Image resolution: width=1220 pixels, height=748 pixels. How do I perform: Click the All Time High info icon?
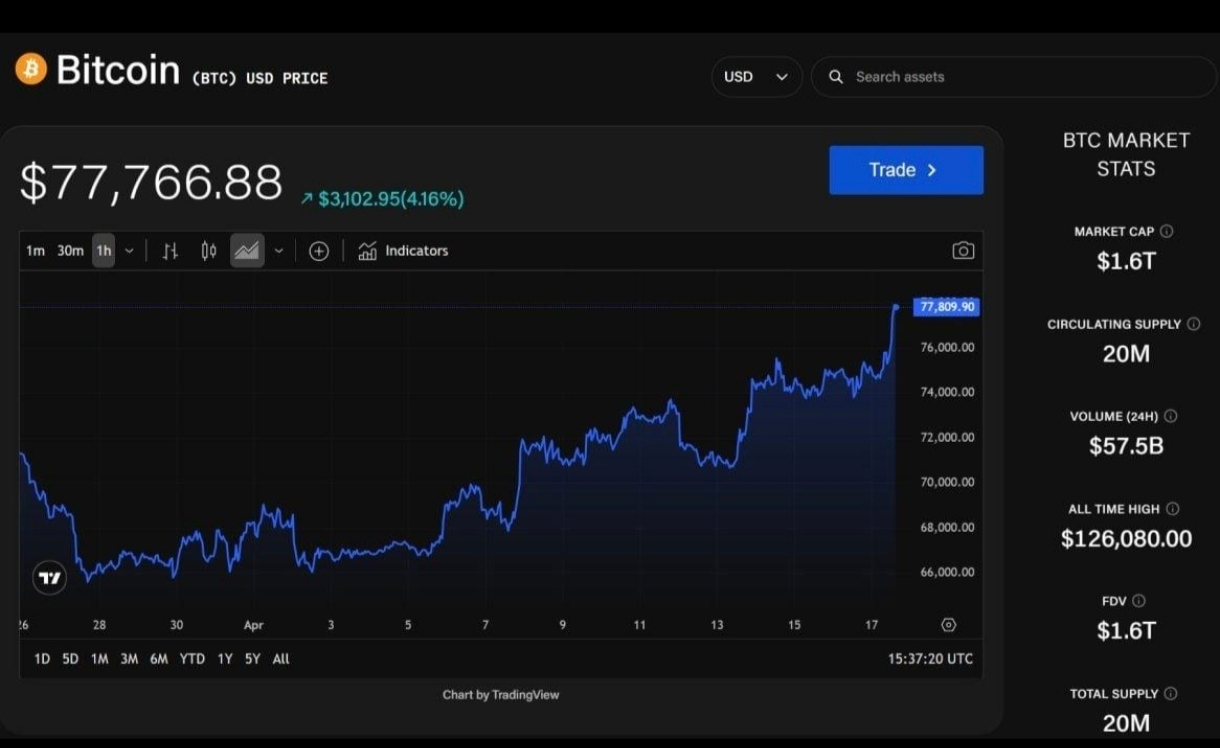click(x=1173, y=509)
